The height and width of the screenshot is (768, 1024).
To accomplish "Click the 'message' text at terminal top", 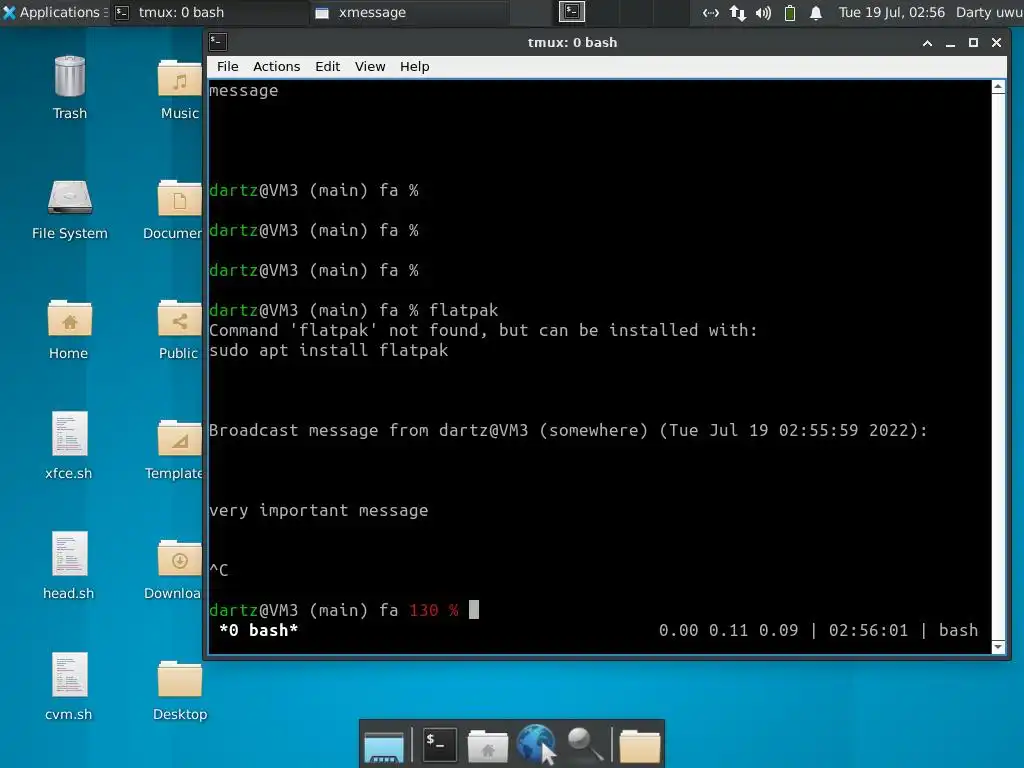I will coord(244,91).
